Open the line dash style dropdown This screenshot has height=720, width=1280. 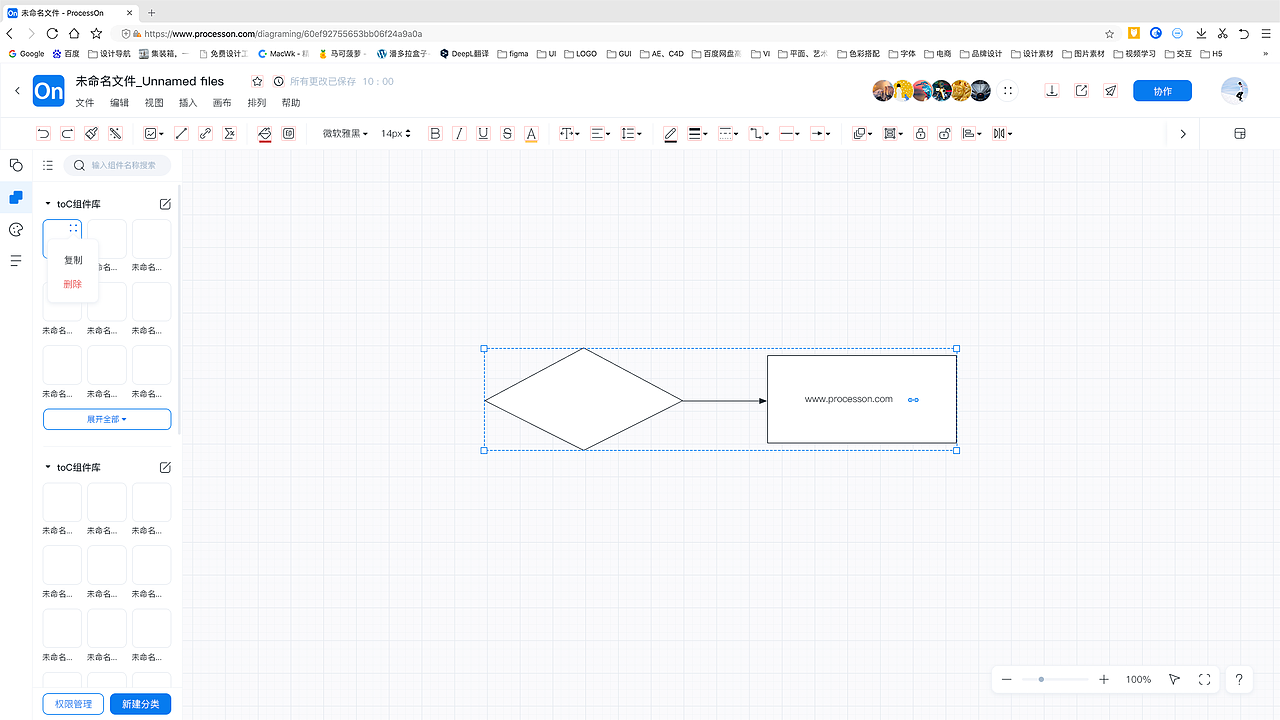coord(728,133)
